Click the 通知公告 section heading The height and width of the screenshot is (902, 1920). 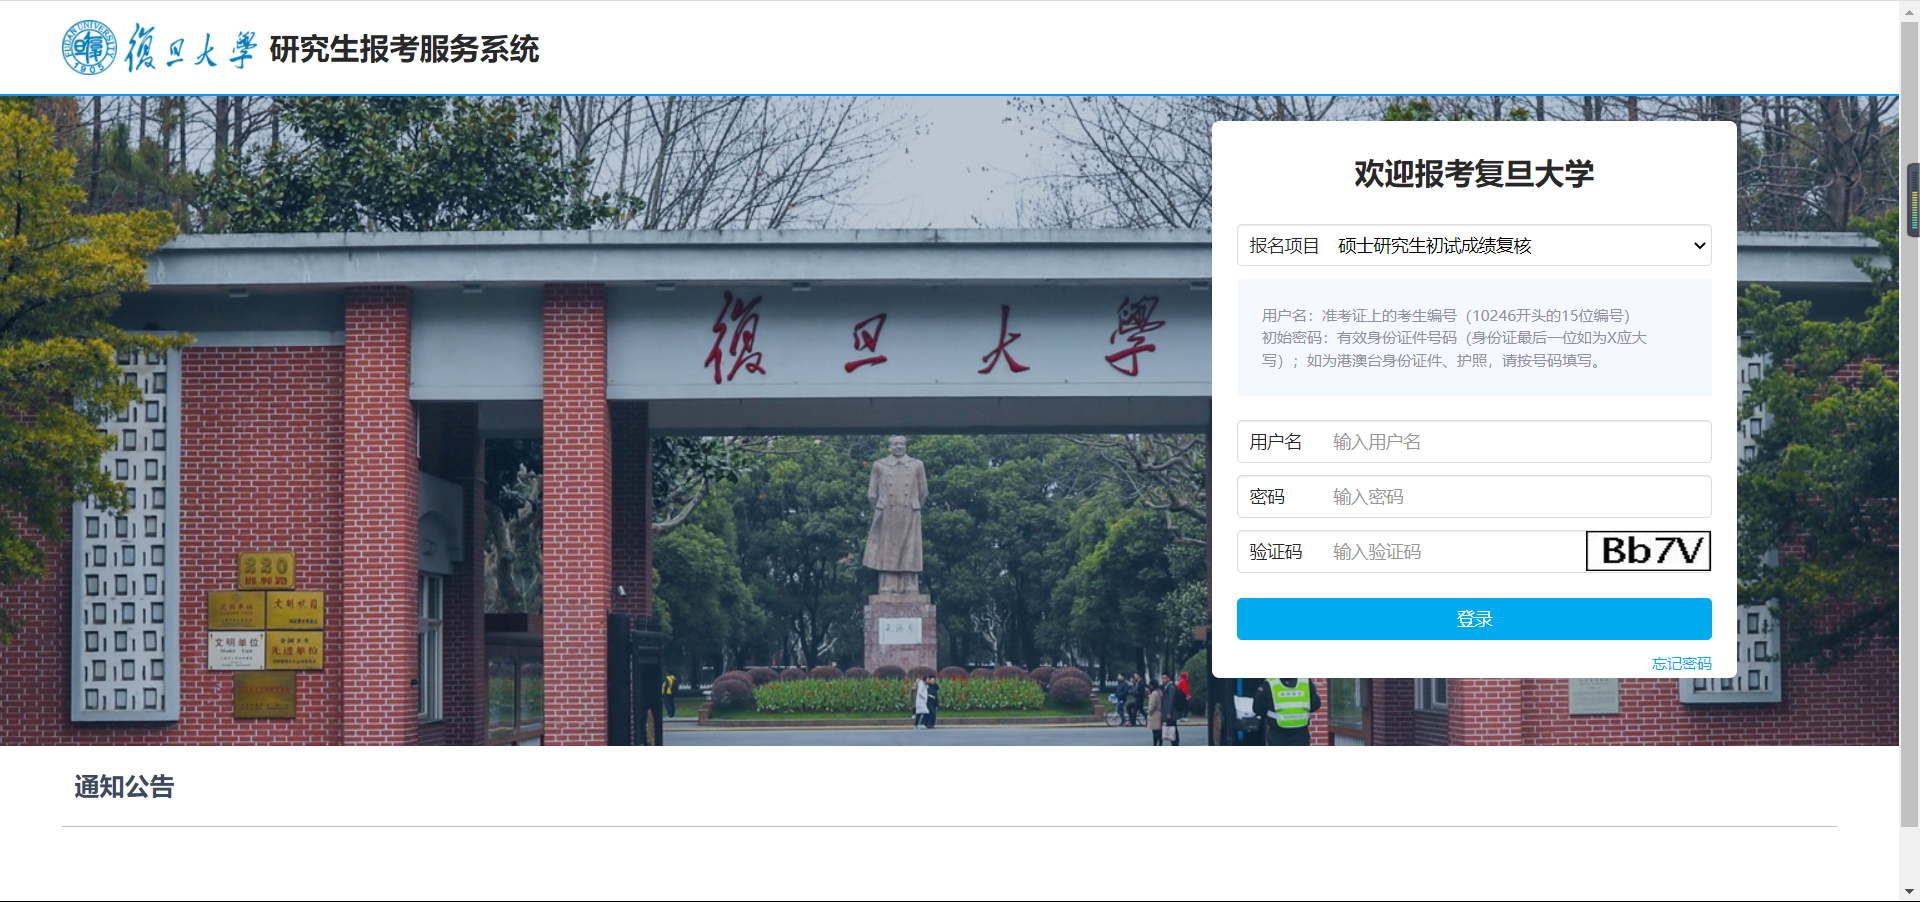point(124,787)
